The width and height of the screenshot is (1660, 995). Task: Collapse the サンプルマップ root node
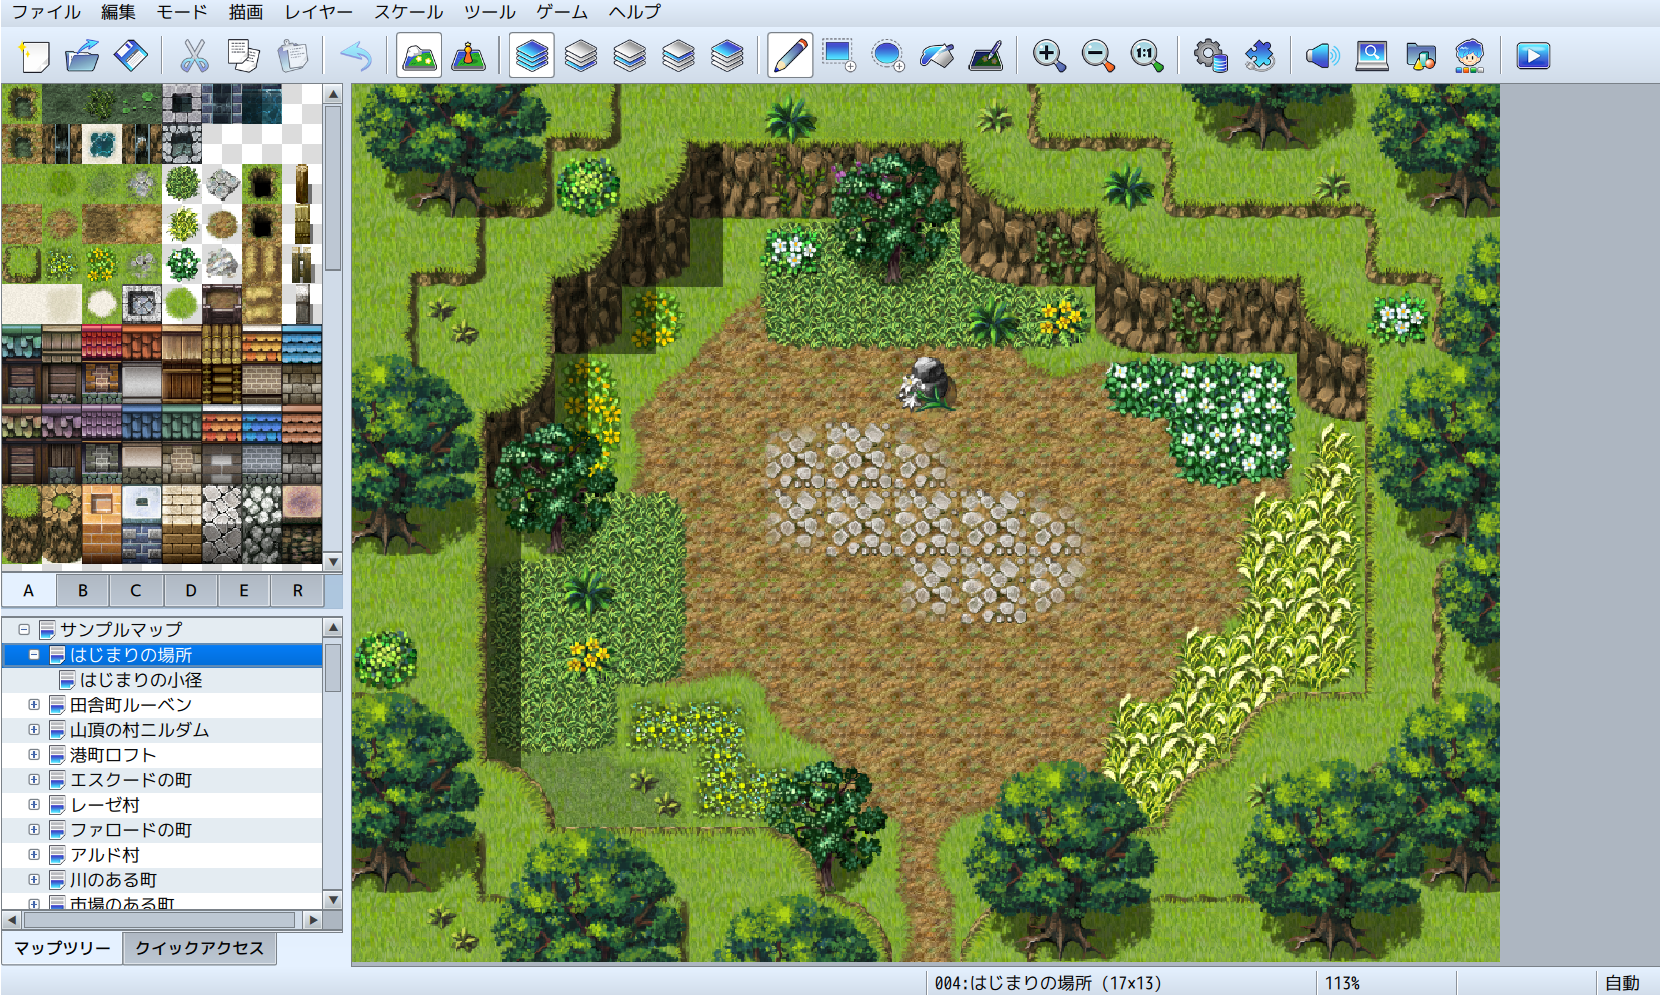[24, 630]
